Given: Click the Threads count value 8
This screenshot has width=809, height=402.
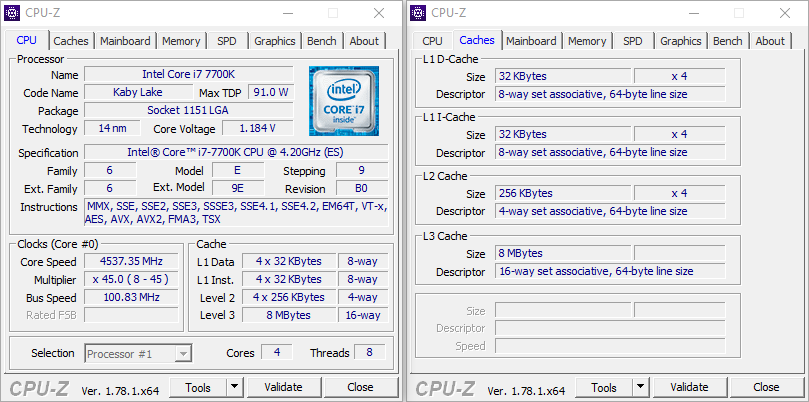Looking at the screenshot, I should [369, 352].
